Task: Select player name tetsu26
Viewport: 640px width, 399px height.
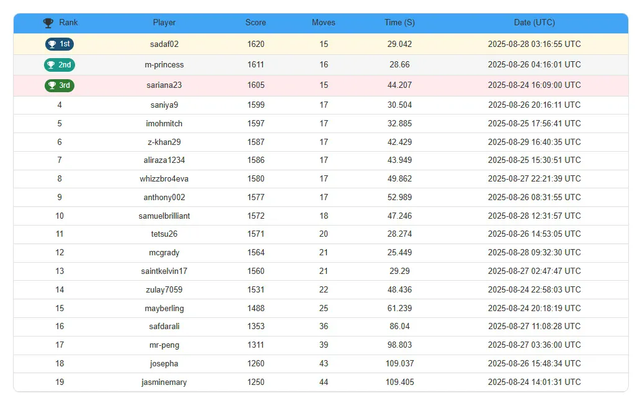Action: tap(164, 234)
